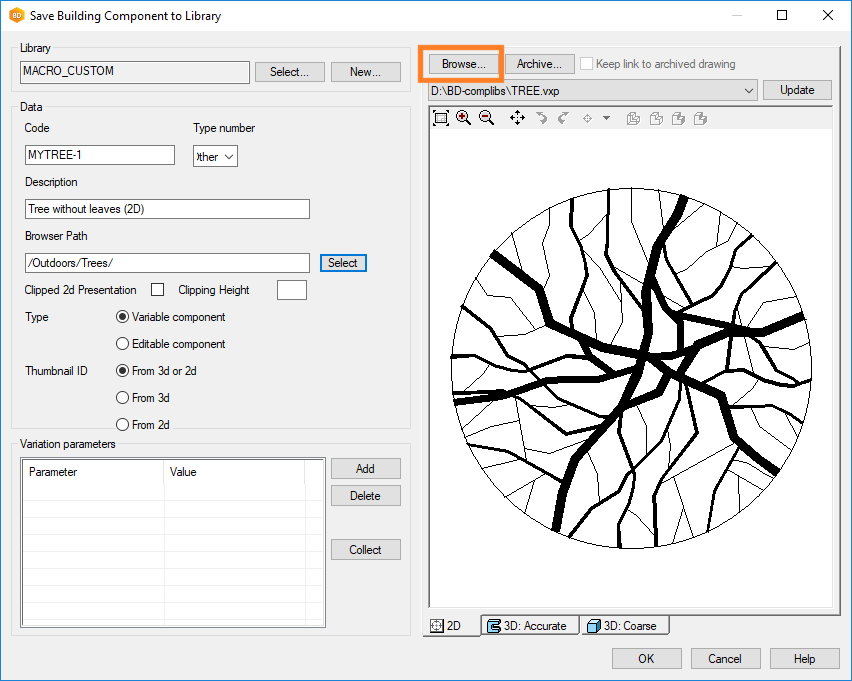Image resolution: width=852 pixels, height=681 pixels.
Task: Expand the dropdown arrow next to the center tool
Action: pyautogui.click(x=605, y=118)
